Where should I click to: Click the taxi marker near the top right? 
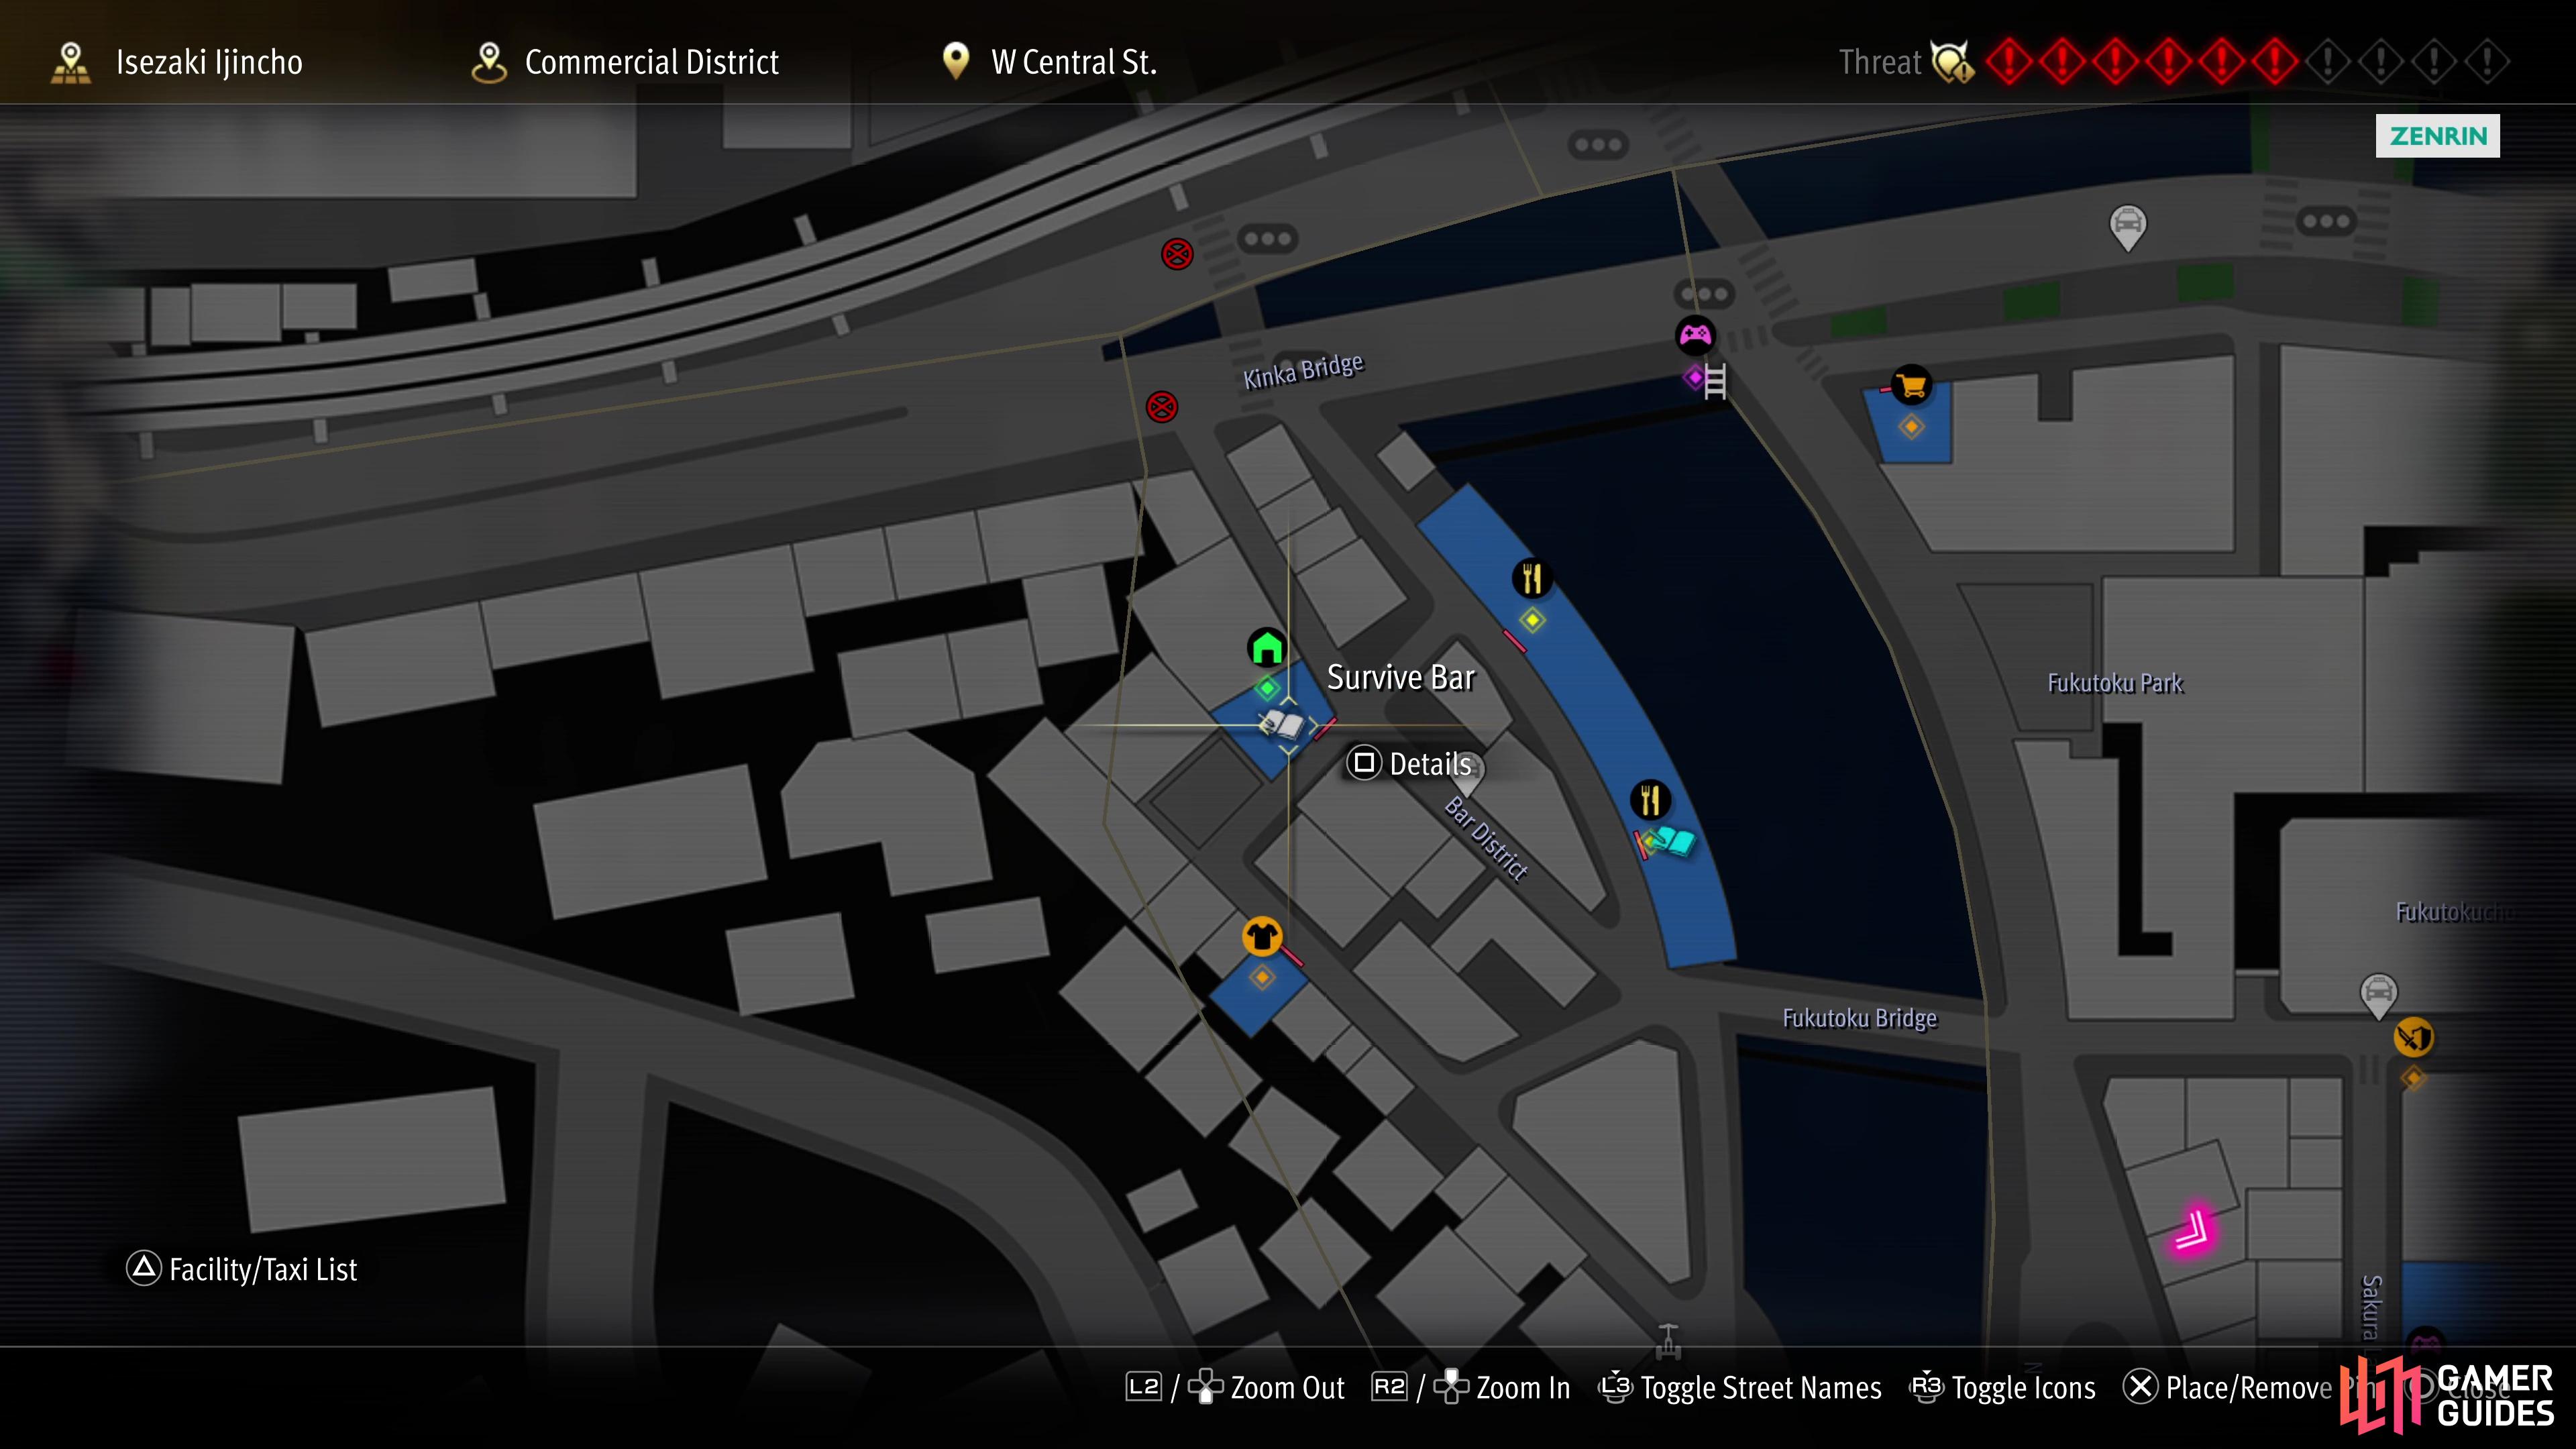(x=2127, y=226)
